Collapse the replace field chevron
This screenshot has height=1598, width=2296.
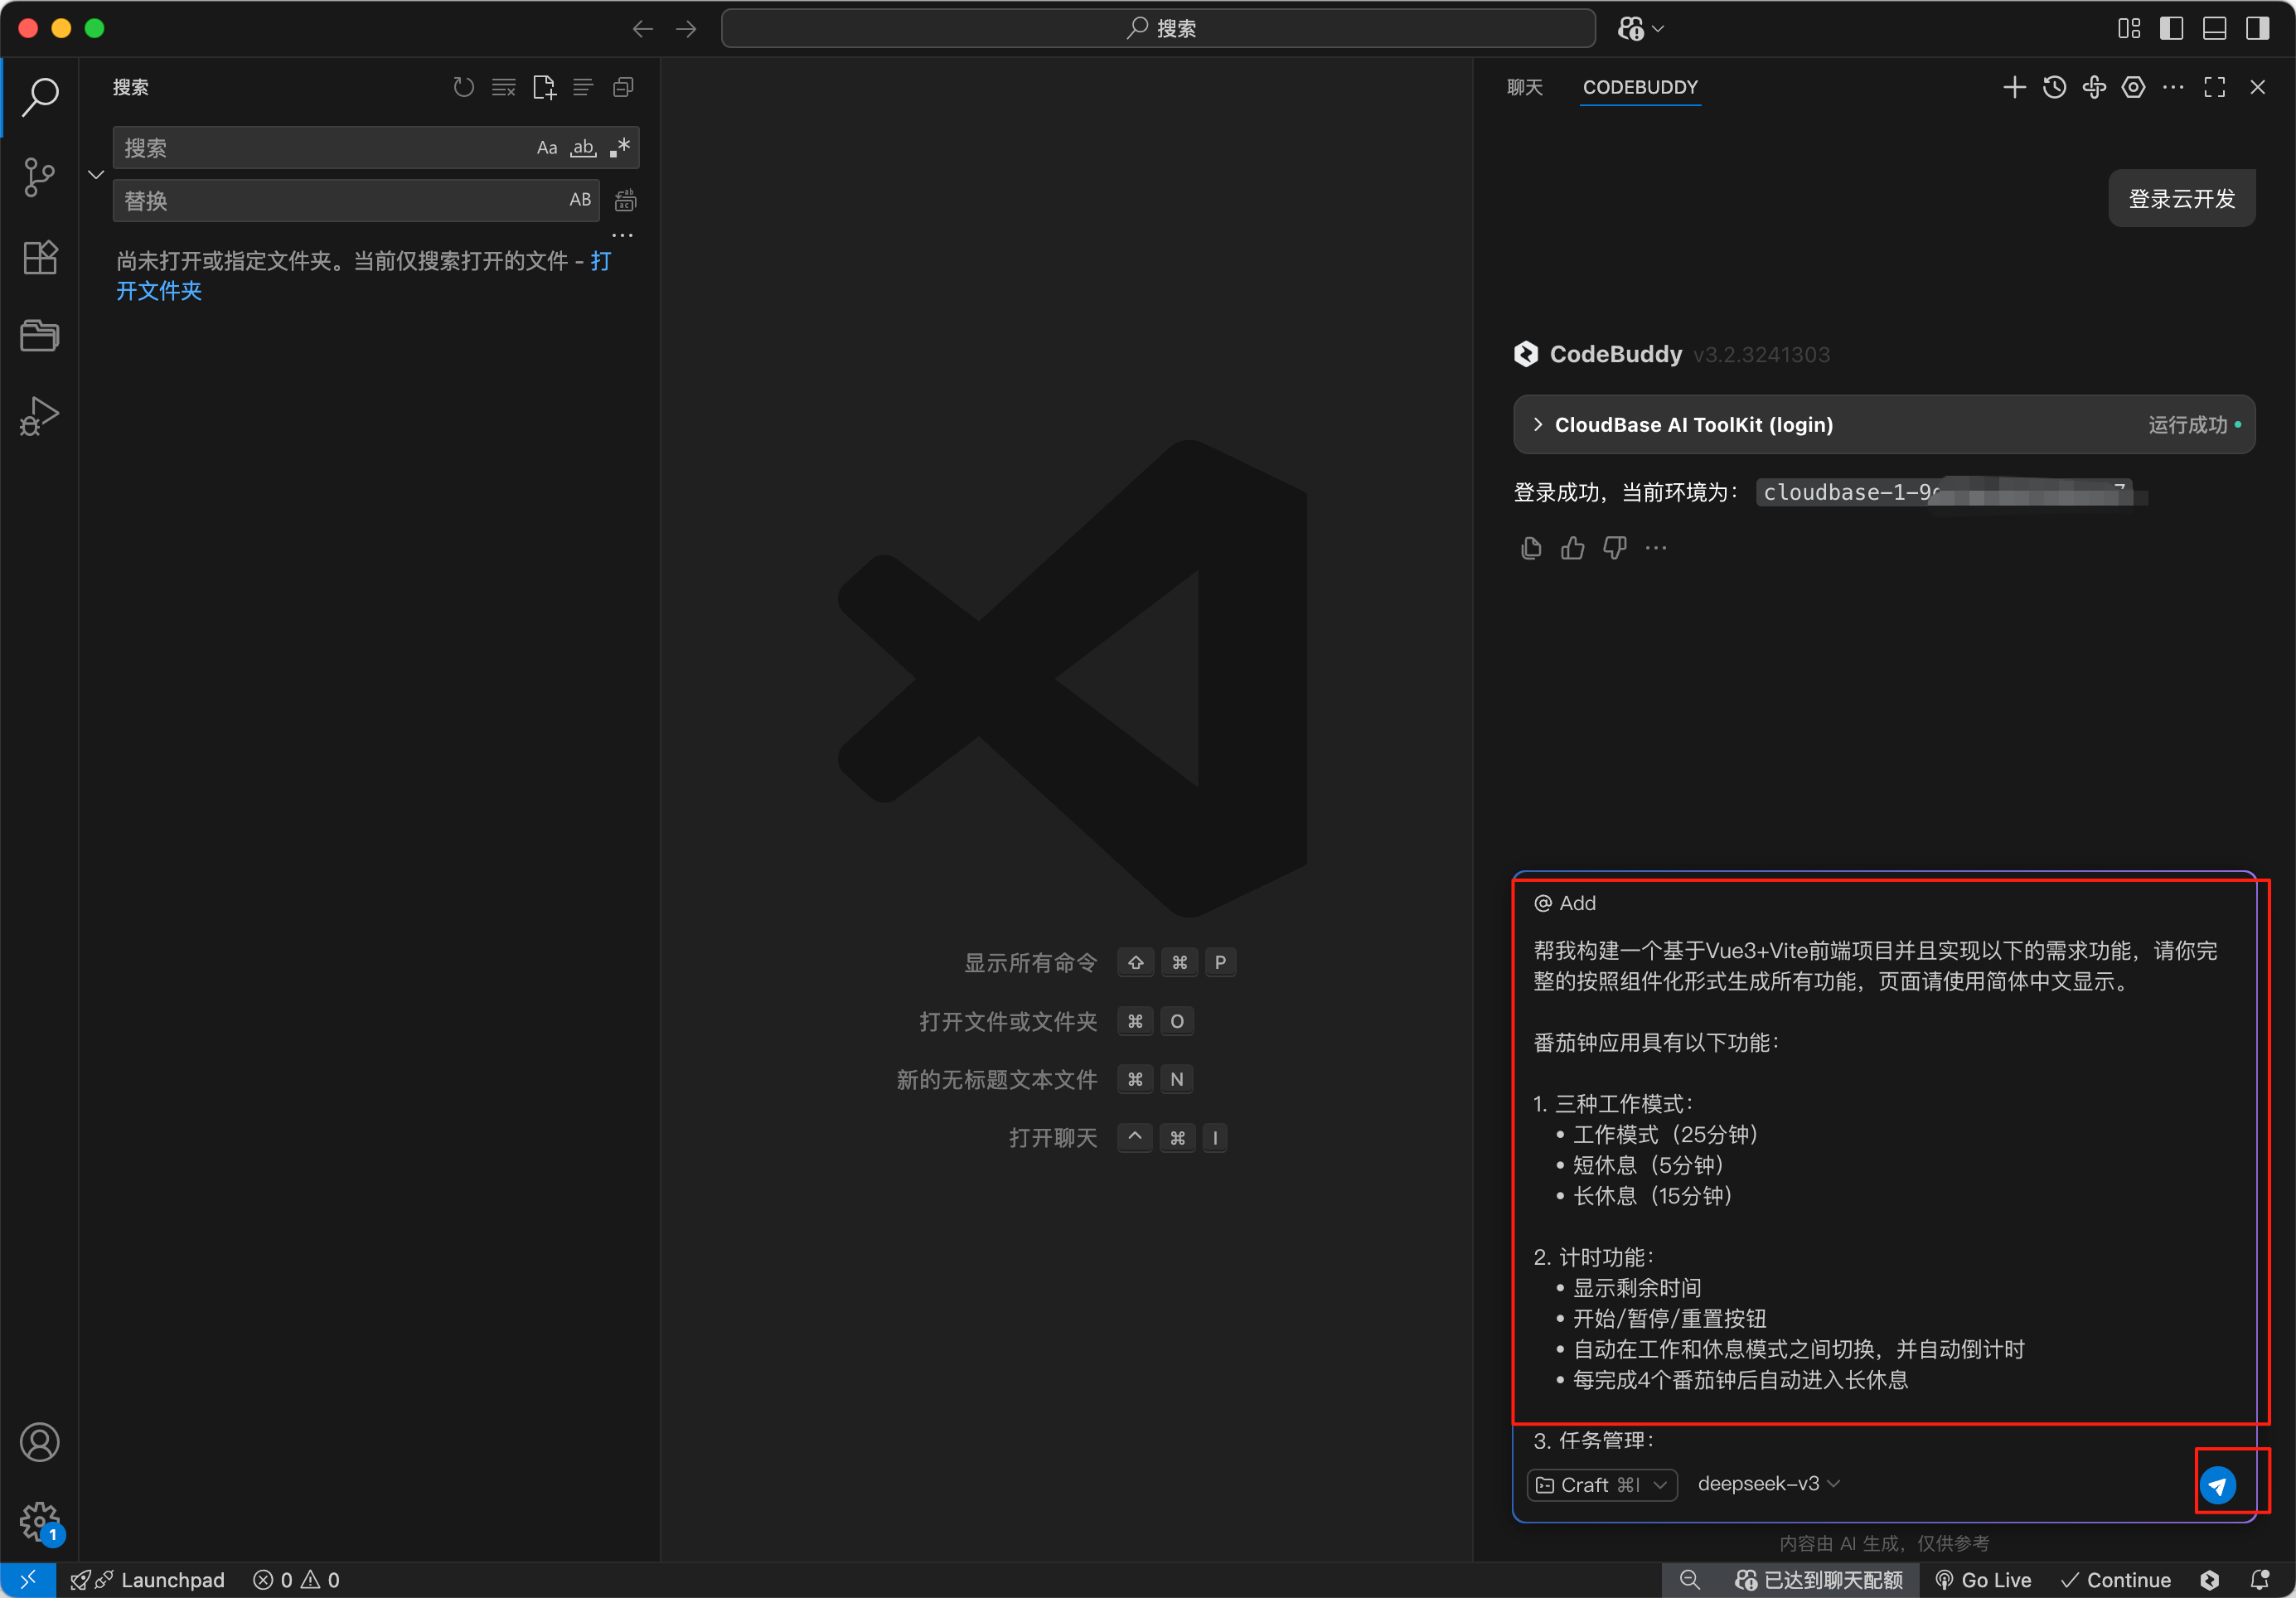96,175
